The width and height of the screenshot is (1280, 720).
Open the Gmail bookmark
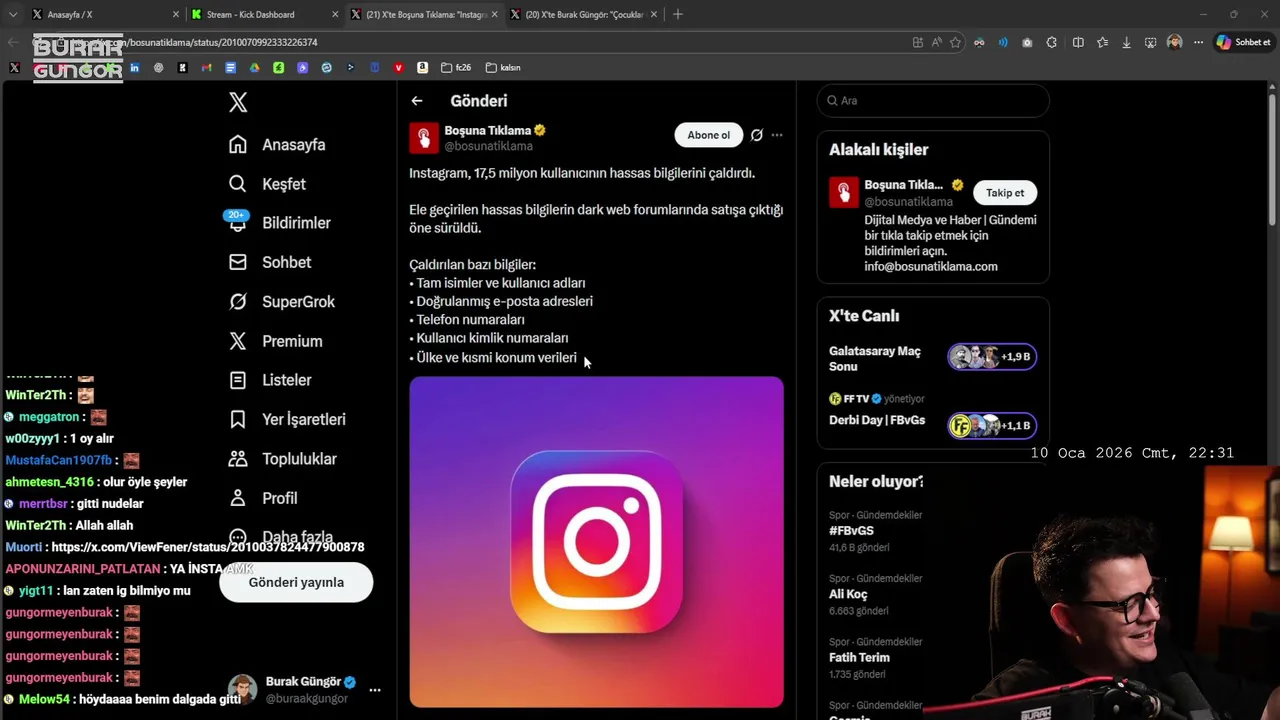(x=206, y=67)
